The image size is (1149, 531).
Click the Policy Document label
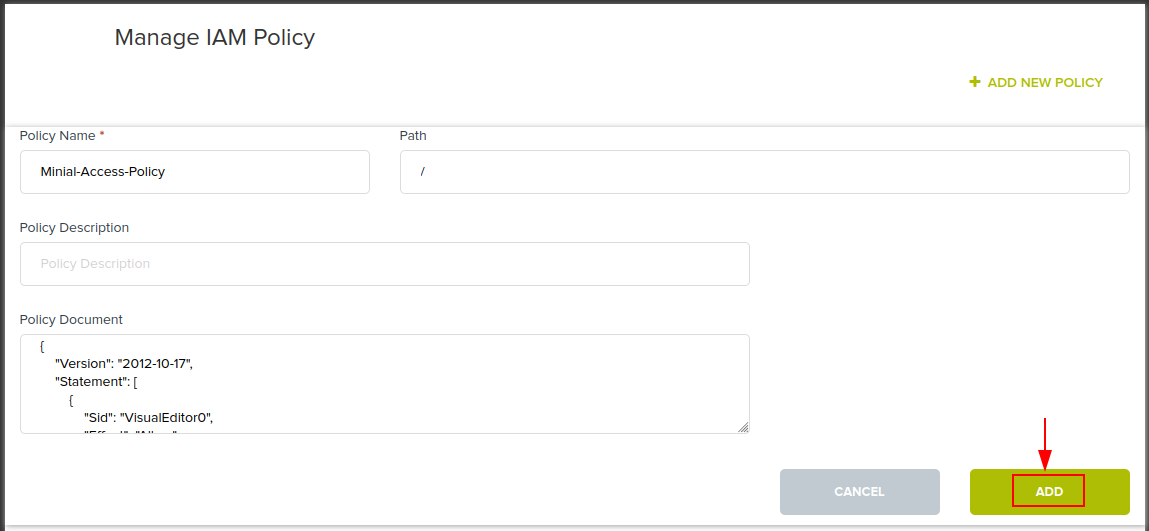71,320
